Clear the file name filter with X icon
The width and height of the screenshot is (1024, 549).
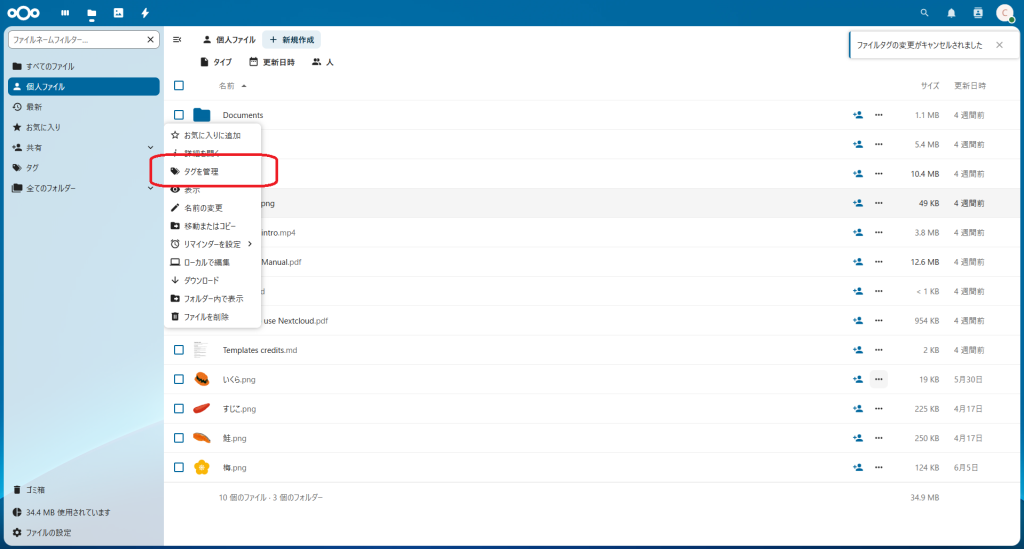[x=151, y=40]
